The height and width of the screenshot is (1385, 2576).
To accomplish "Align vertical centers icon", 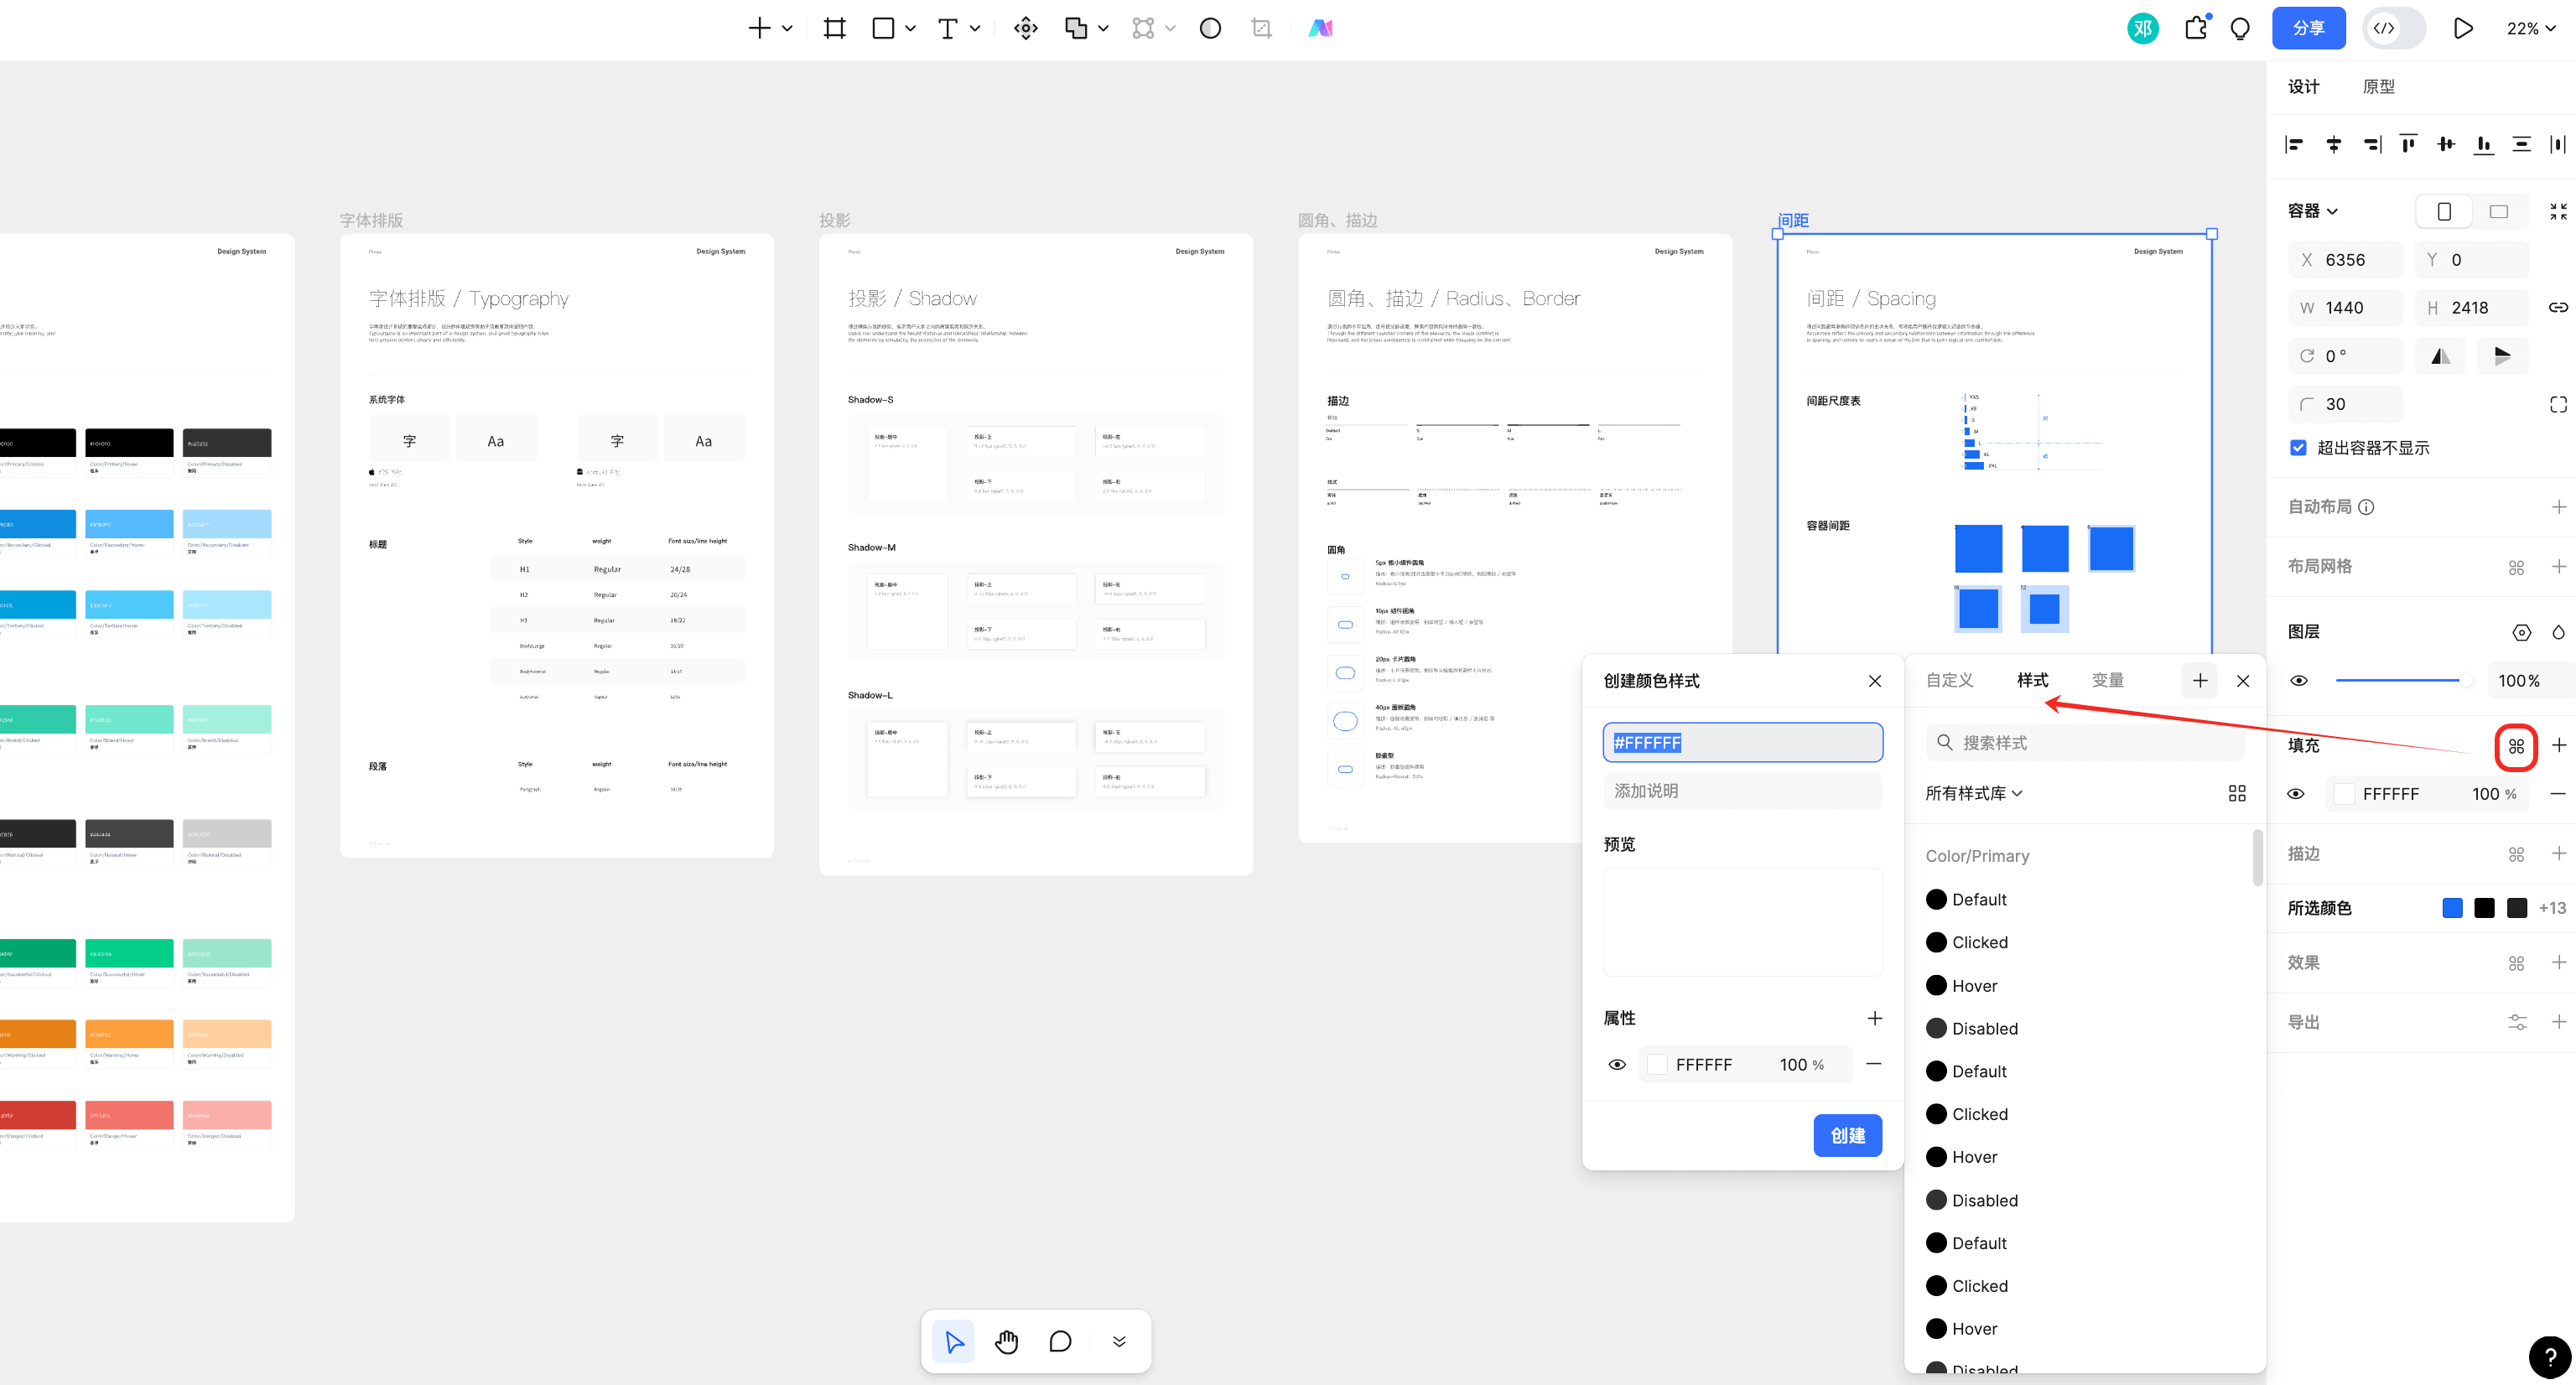I will (2446, 145).
